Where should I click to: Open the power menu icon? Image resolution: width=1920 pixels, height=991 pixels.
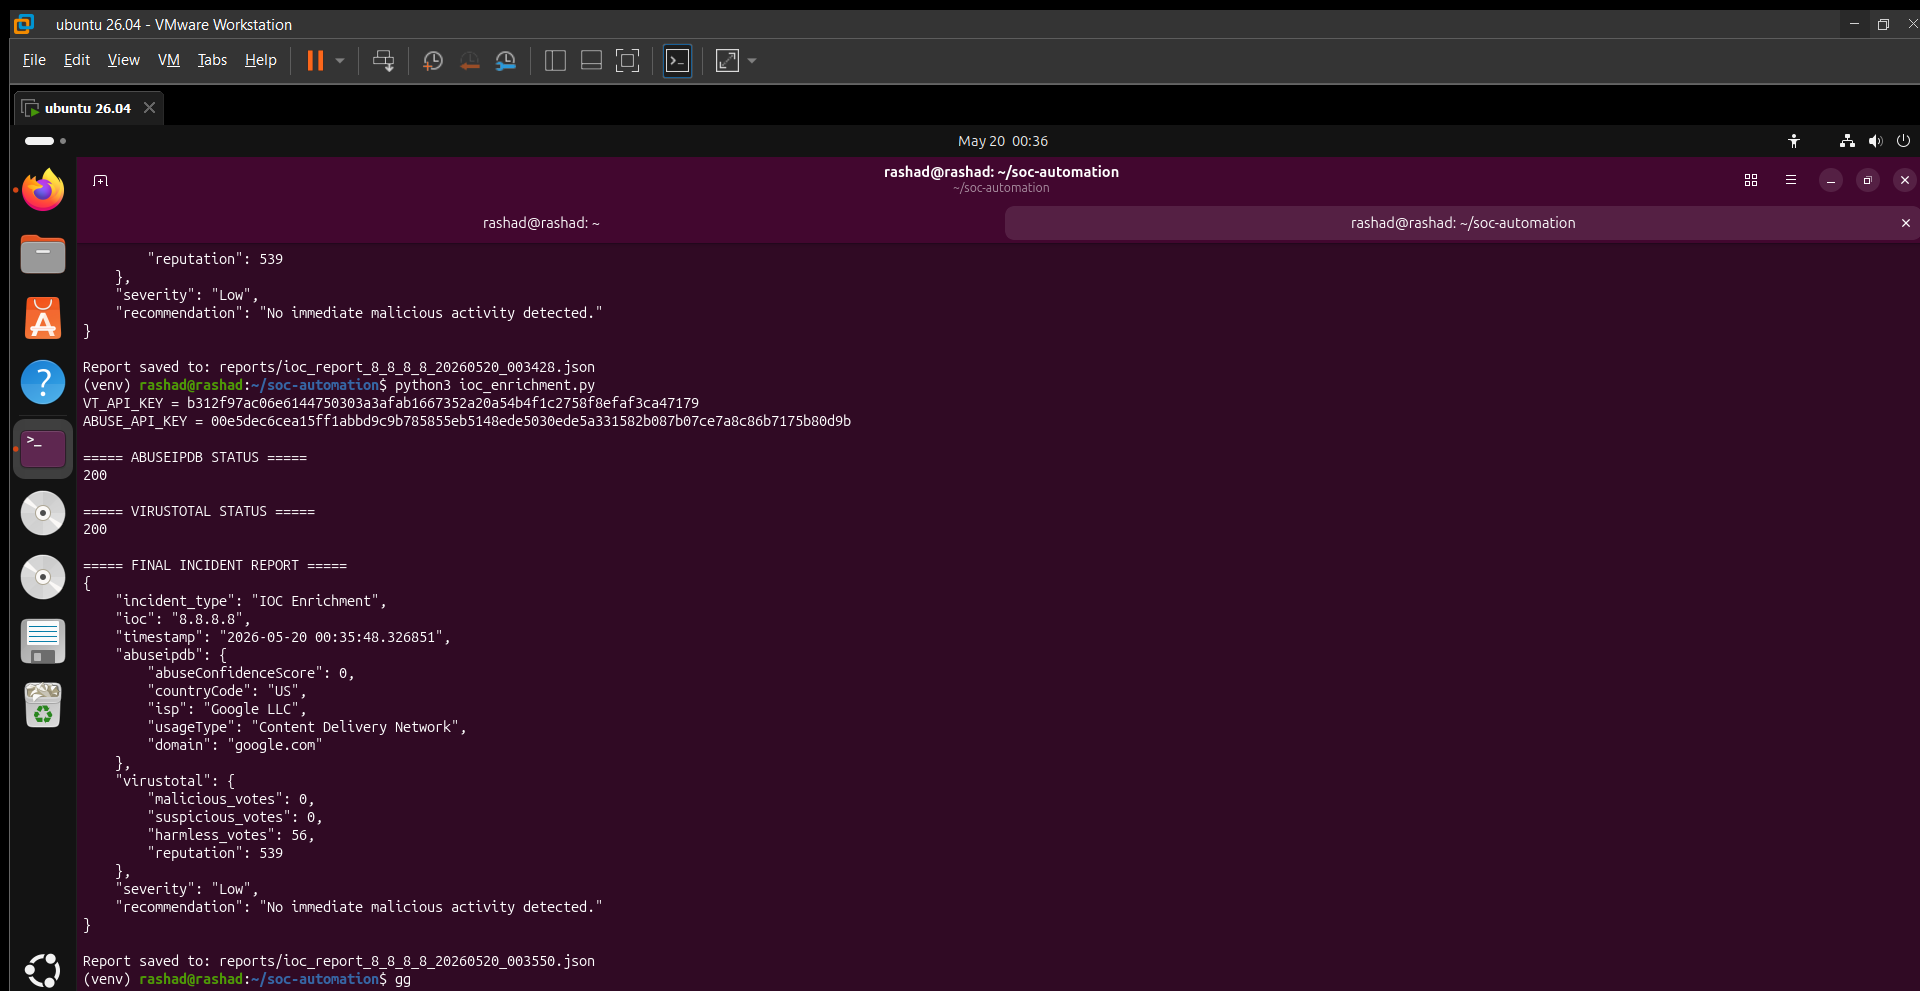point(1903,141)
